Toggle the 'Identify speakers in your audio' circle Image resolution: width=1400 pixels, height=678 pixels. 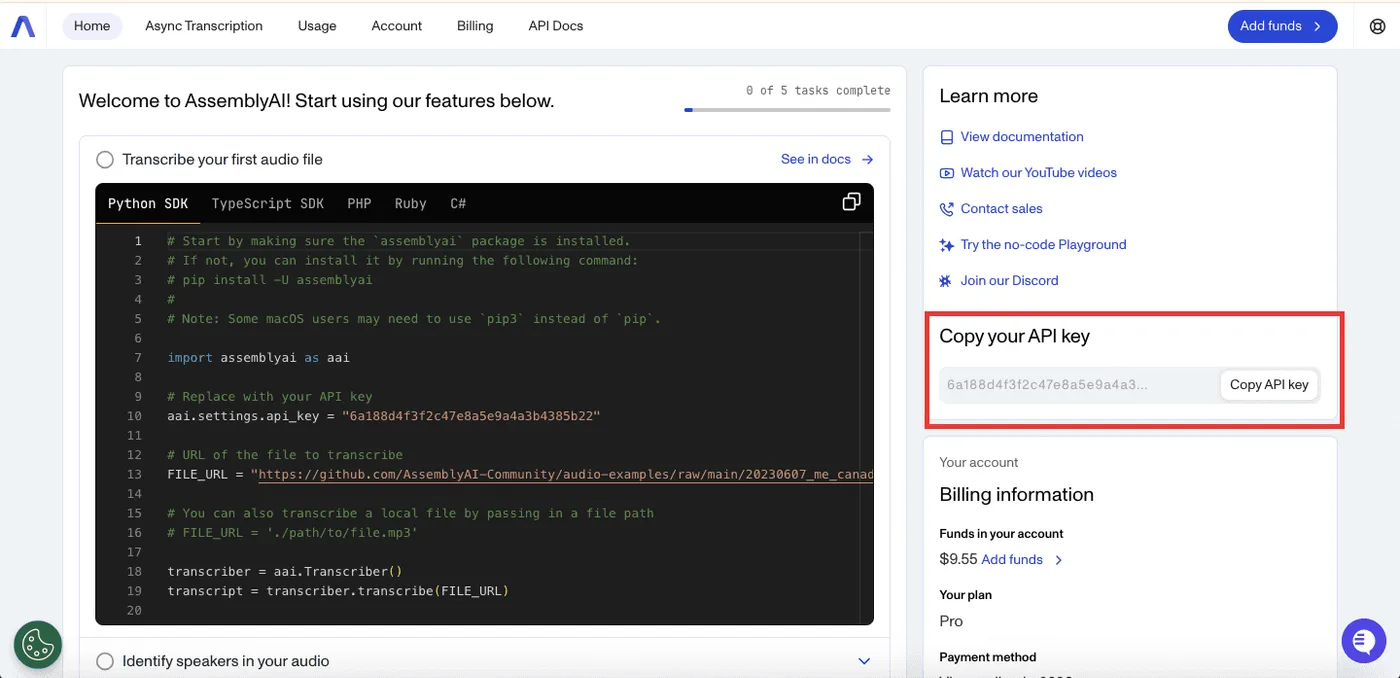pyautogui.click(x=105, y=661)
